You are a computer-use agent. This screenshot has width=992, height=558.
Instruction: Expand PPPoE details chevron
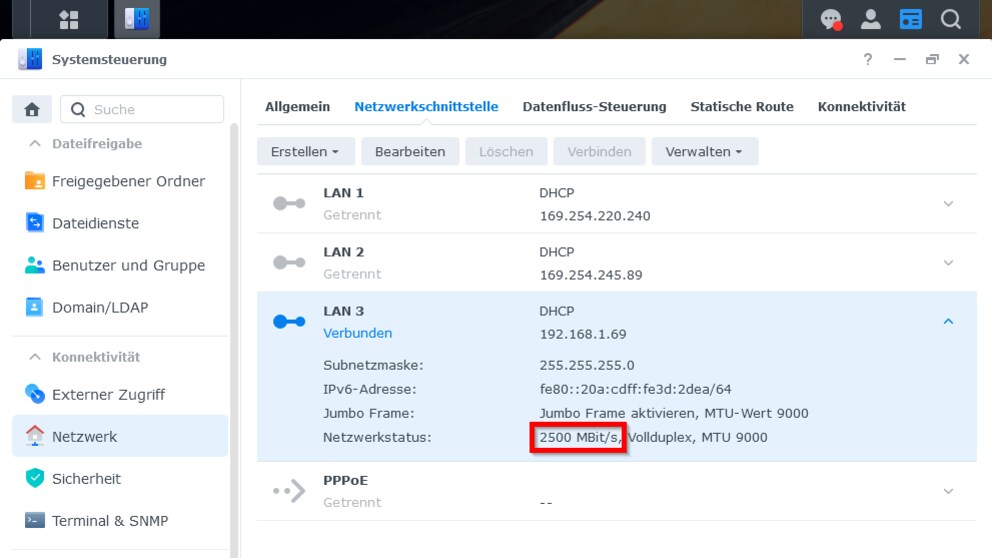(948, 491)
